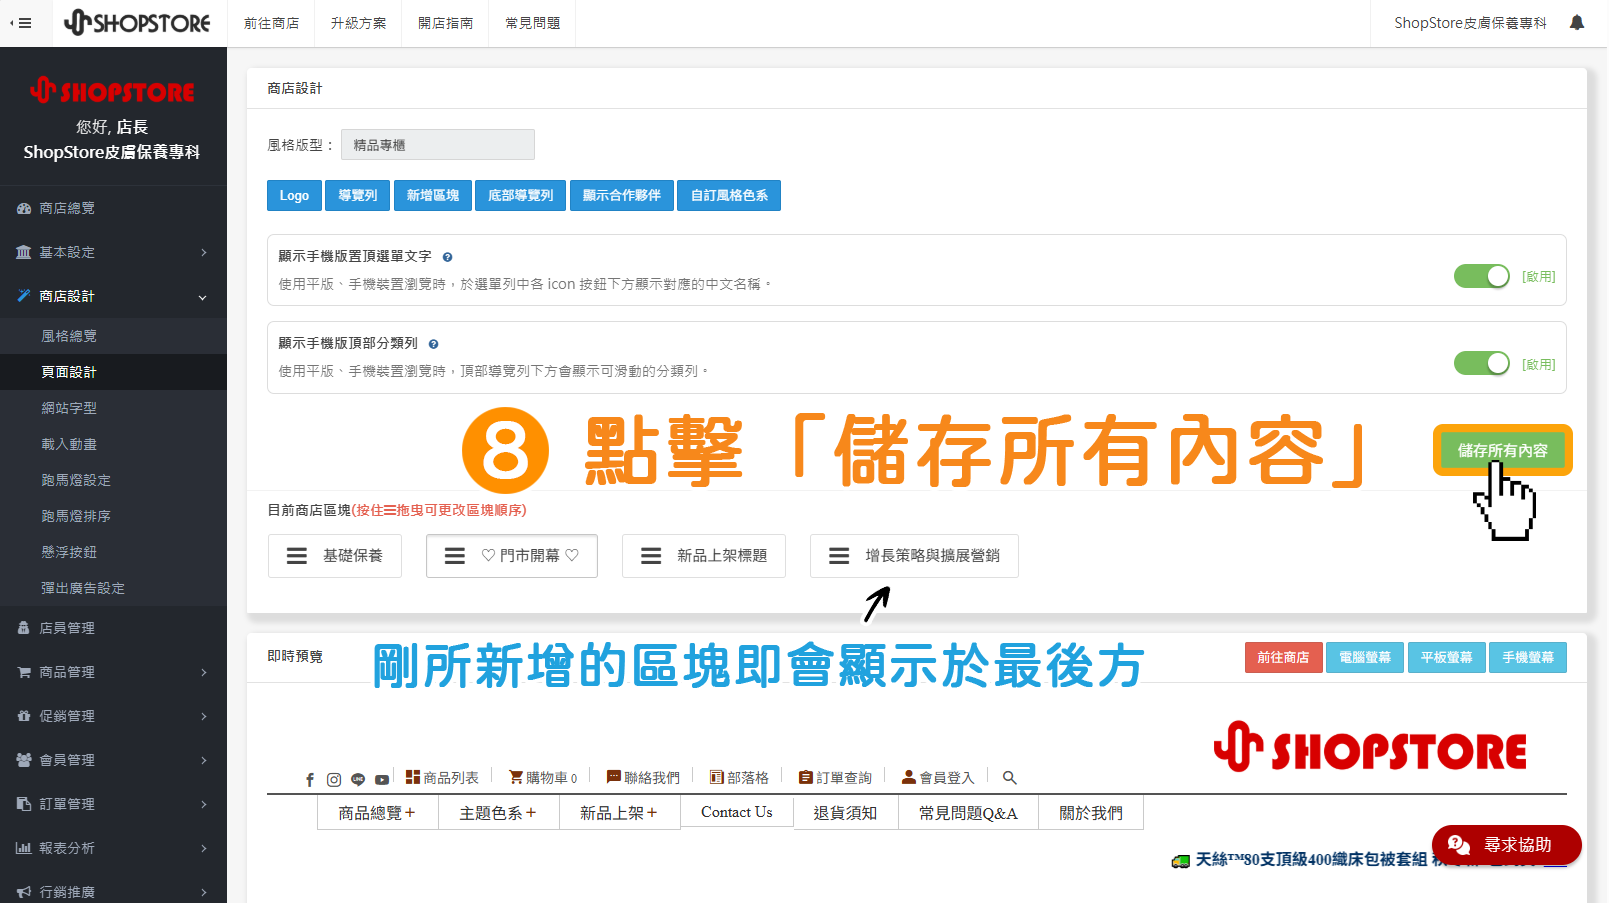1609x903 pixels.
Task: Open YouTube icon in preview header
Action: tap(382, 780)
